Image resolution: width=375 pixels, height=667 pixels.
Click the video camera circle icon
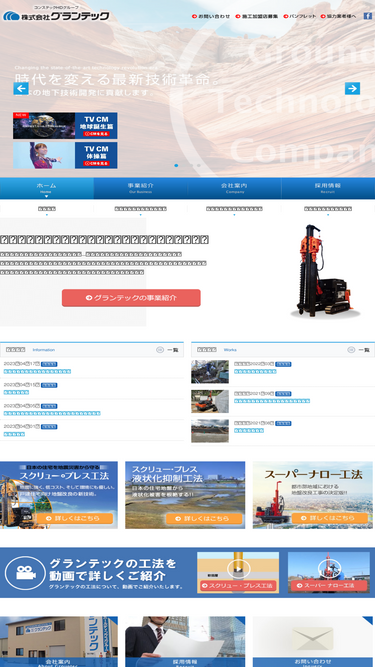(x=25, y=573)
